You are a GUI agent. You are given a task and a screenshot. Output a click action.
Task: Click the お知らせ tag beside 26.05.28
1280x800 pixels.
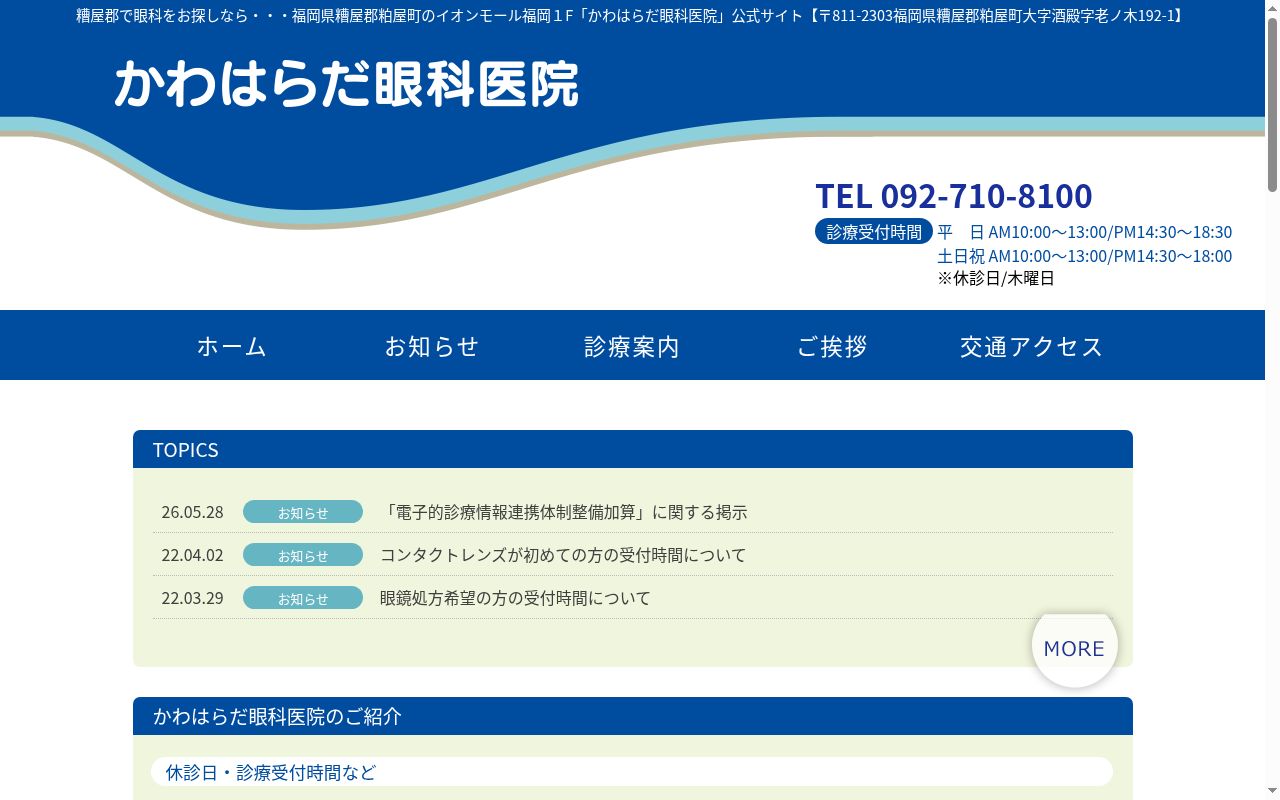[303, 512]
